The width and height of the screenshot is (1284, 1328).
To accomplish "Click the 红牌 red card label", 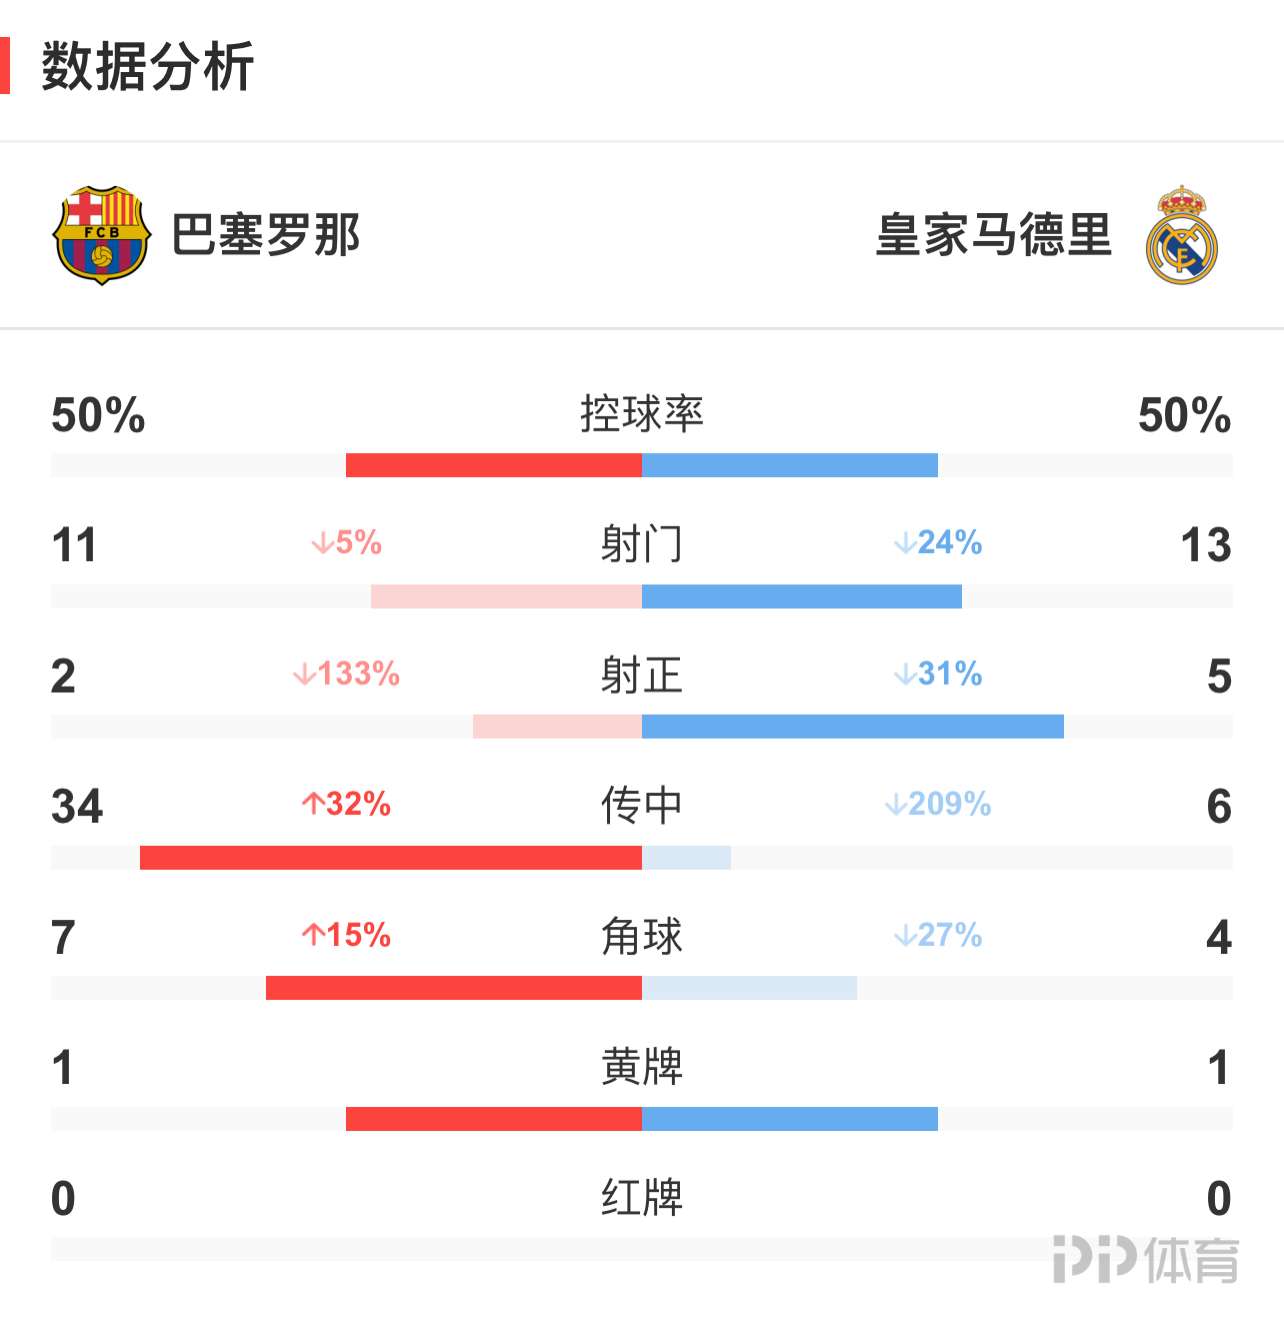I will pyautogui.click(x=642, y=1198).
